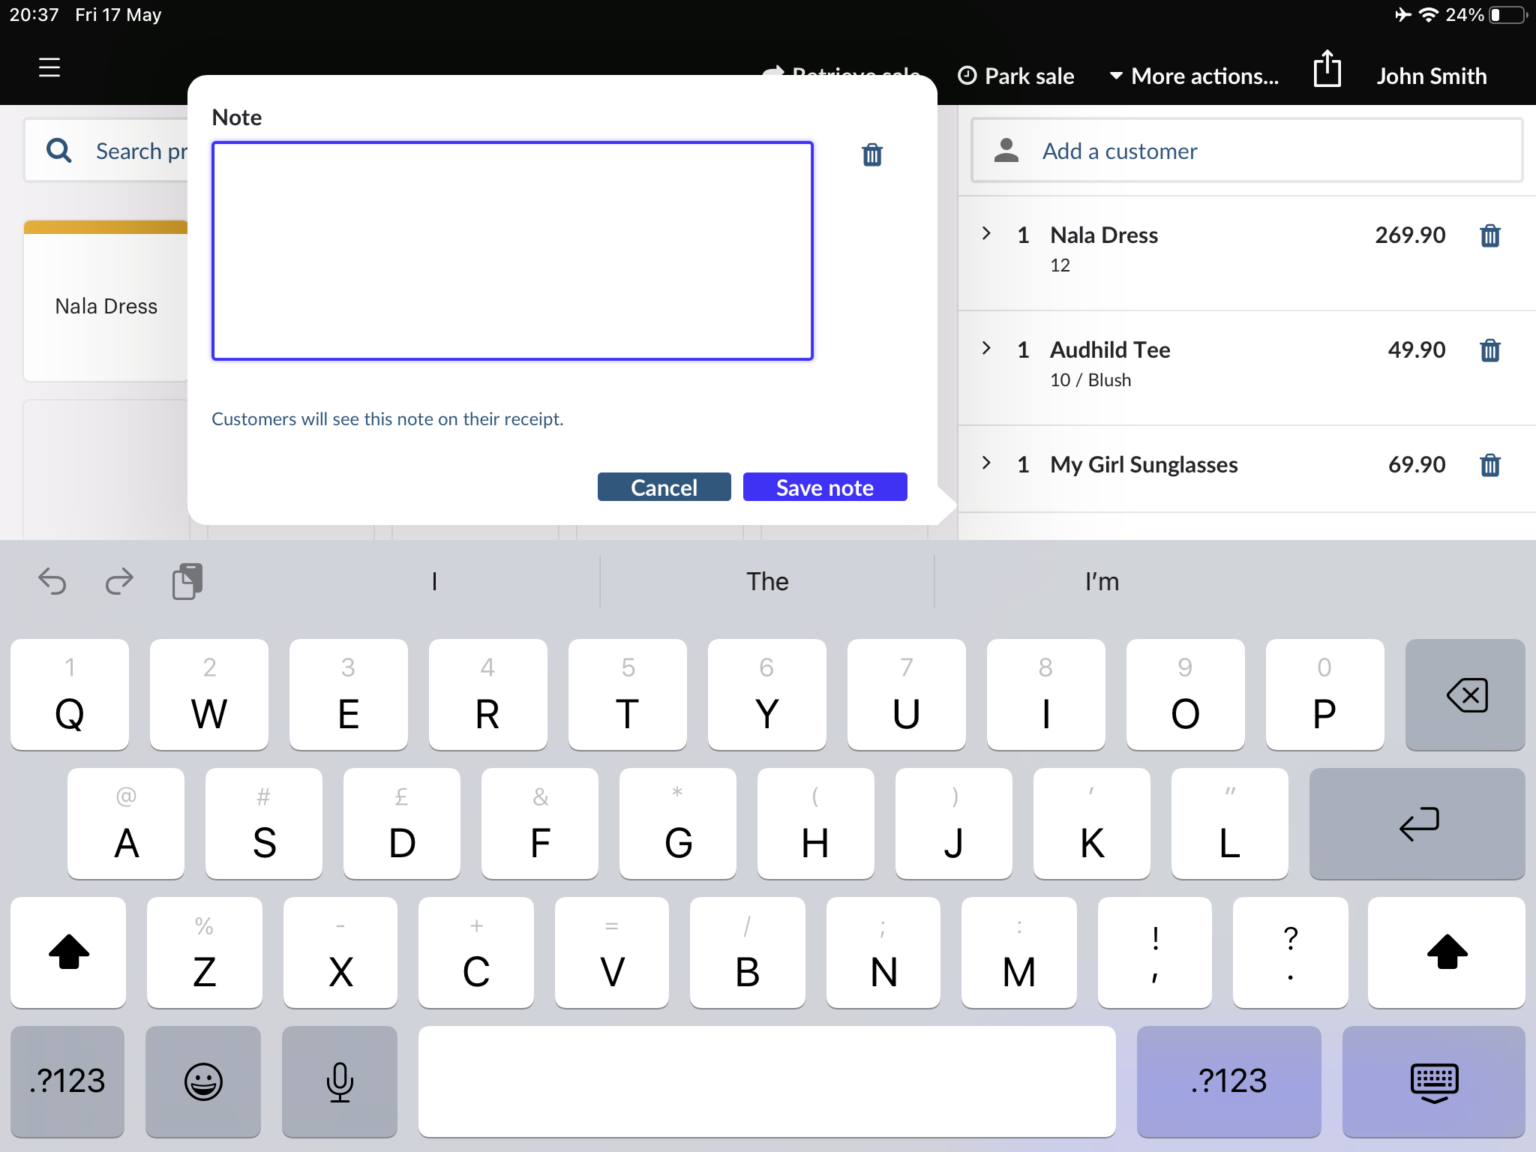Viewport: 1536px width, 1152px height.
Task: Click inside the note text field
Action: point(511,250)
